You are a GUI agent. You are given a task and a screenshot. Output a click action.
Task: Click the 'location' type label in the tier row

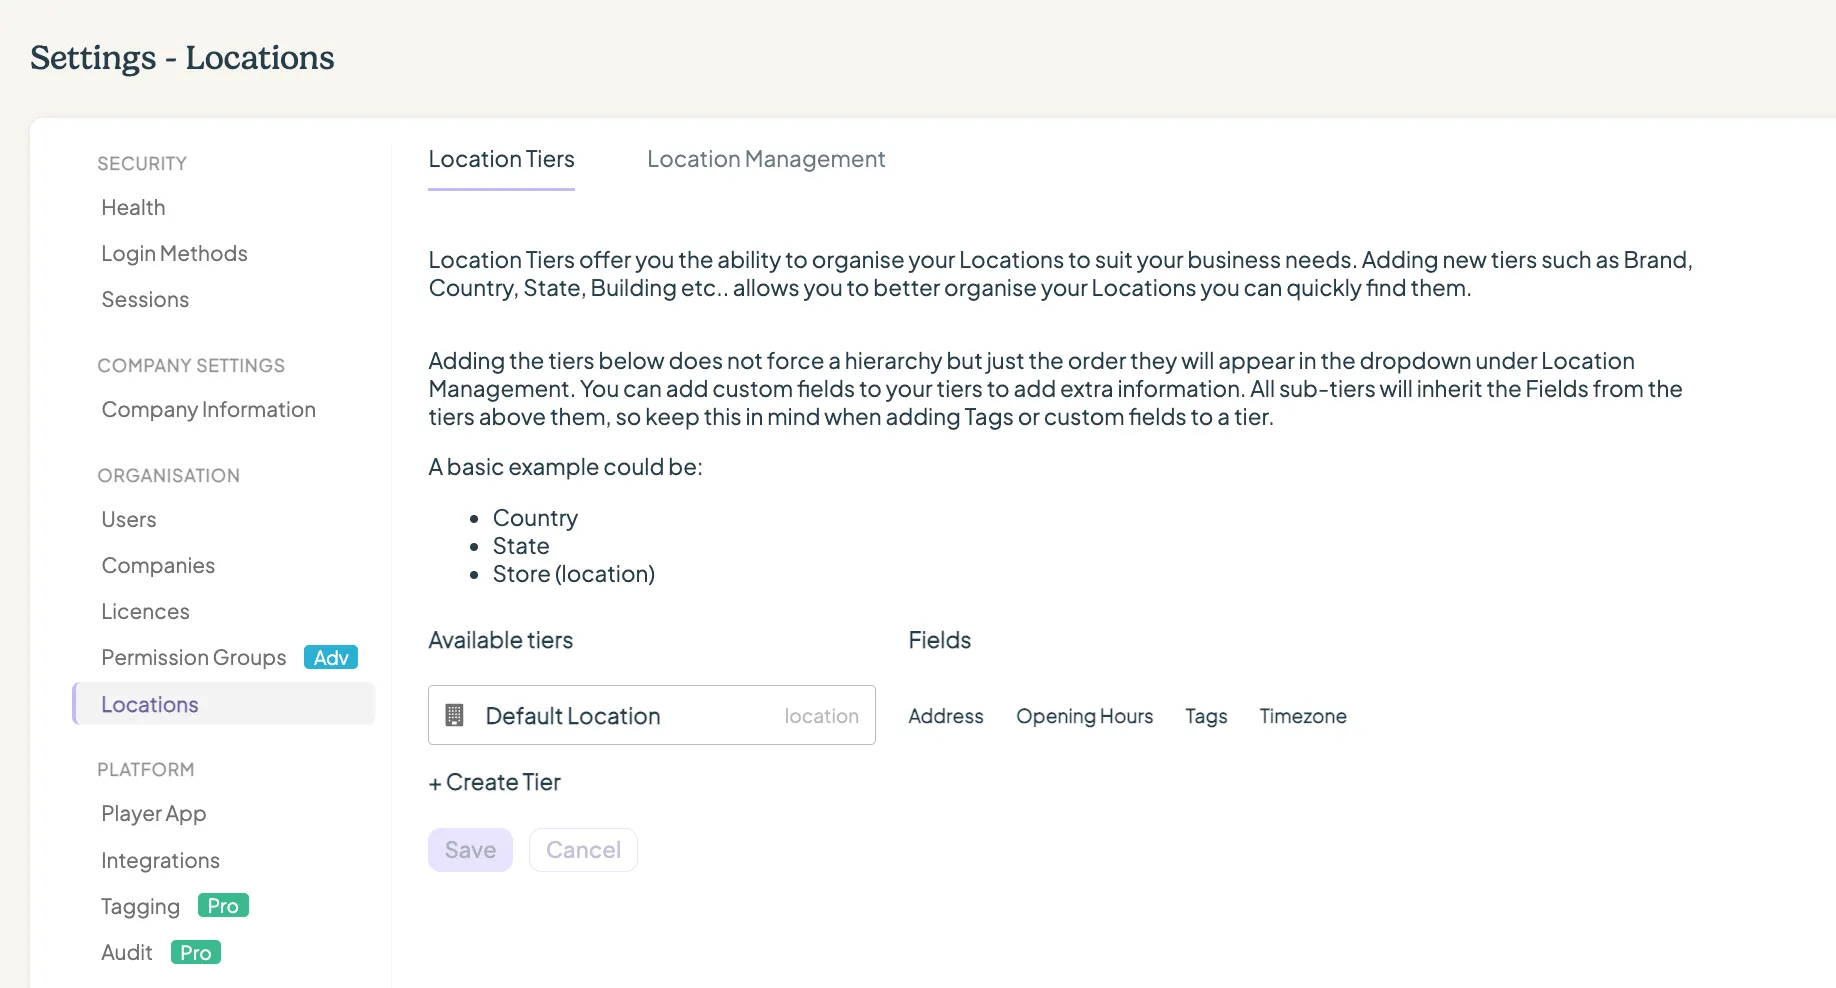(x=821, y=716)
